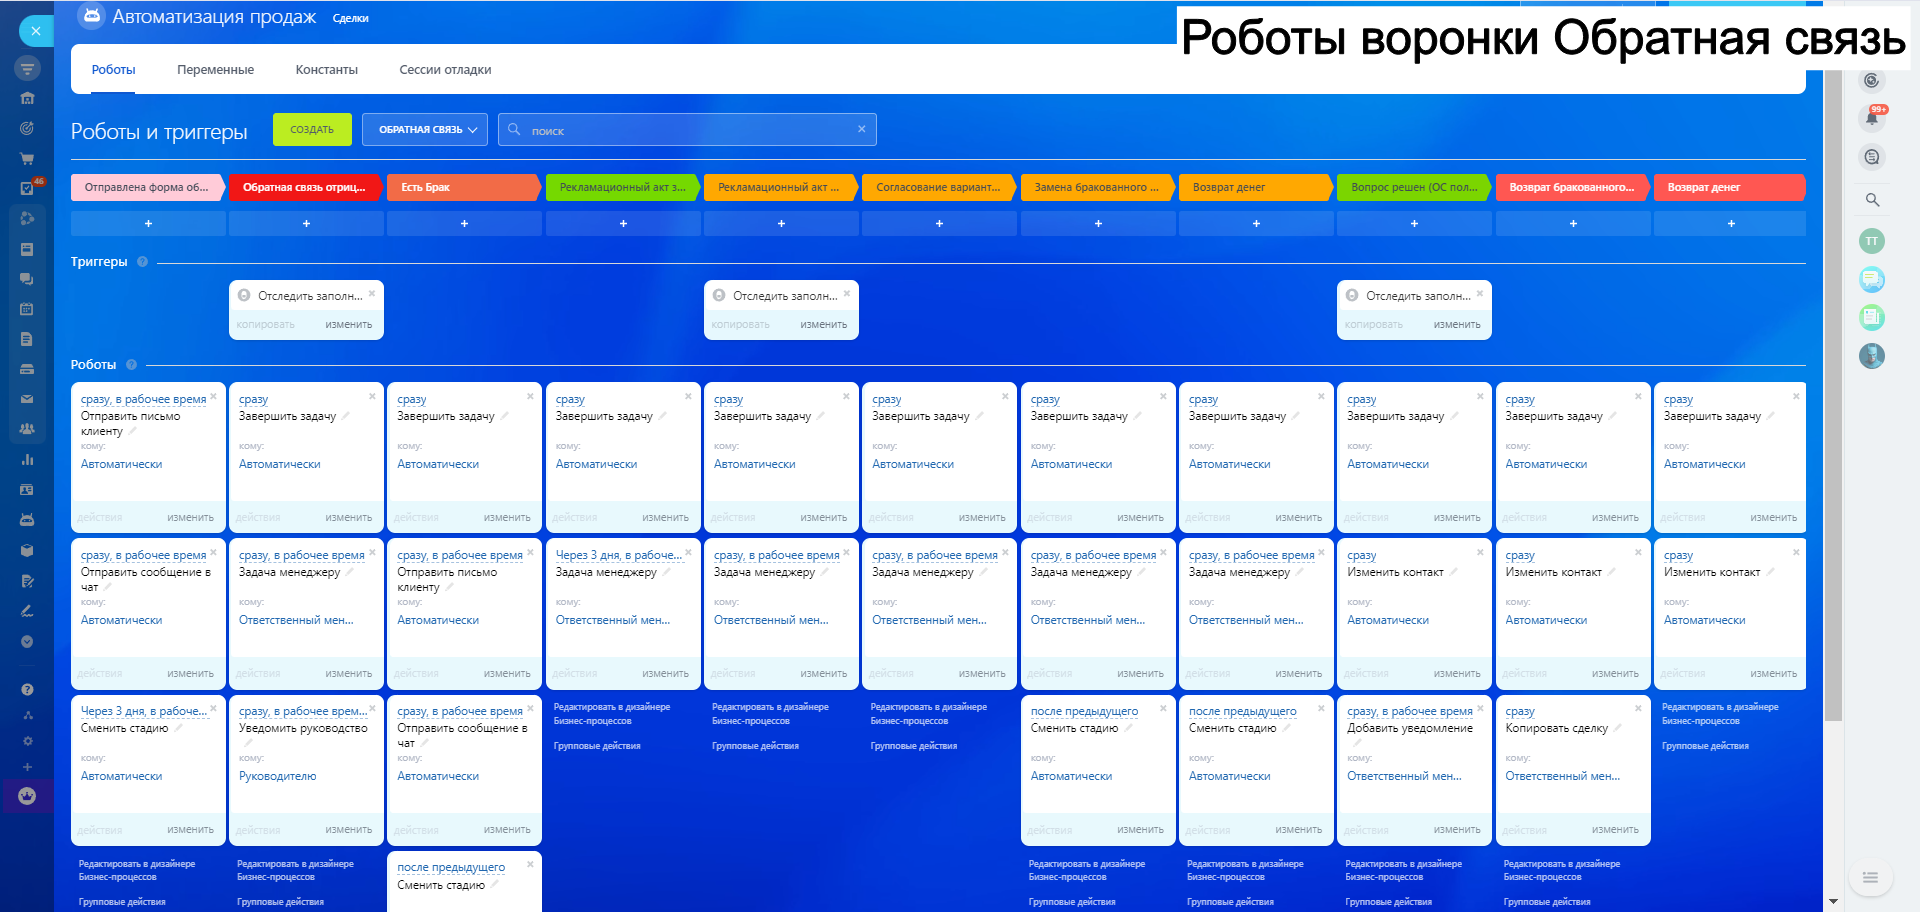Rename Копировать сделку robot via pencil icon

(1617, 728)
